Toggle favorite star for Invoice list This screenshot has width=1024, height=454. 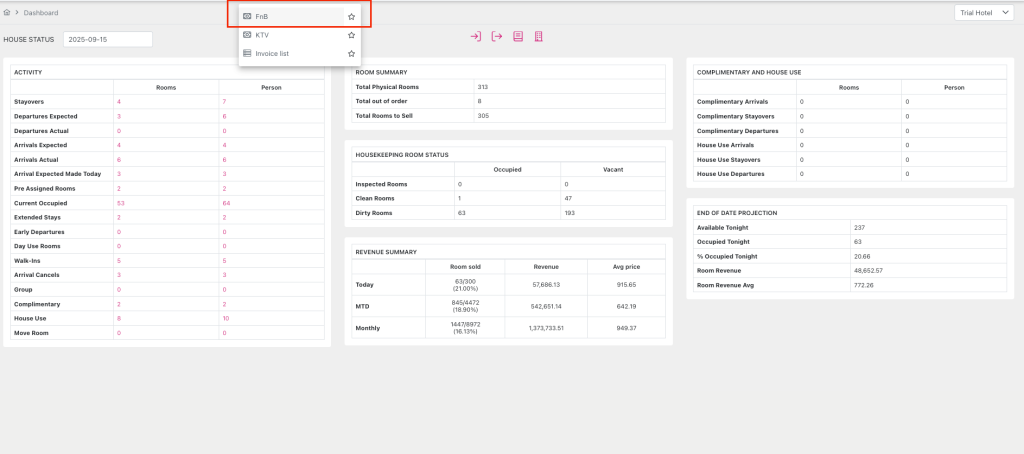coord(351,53)
